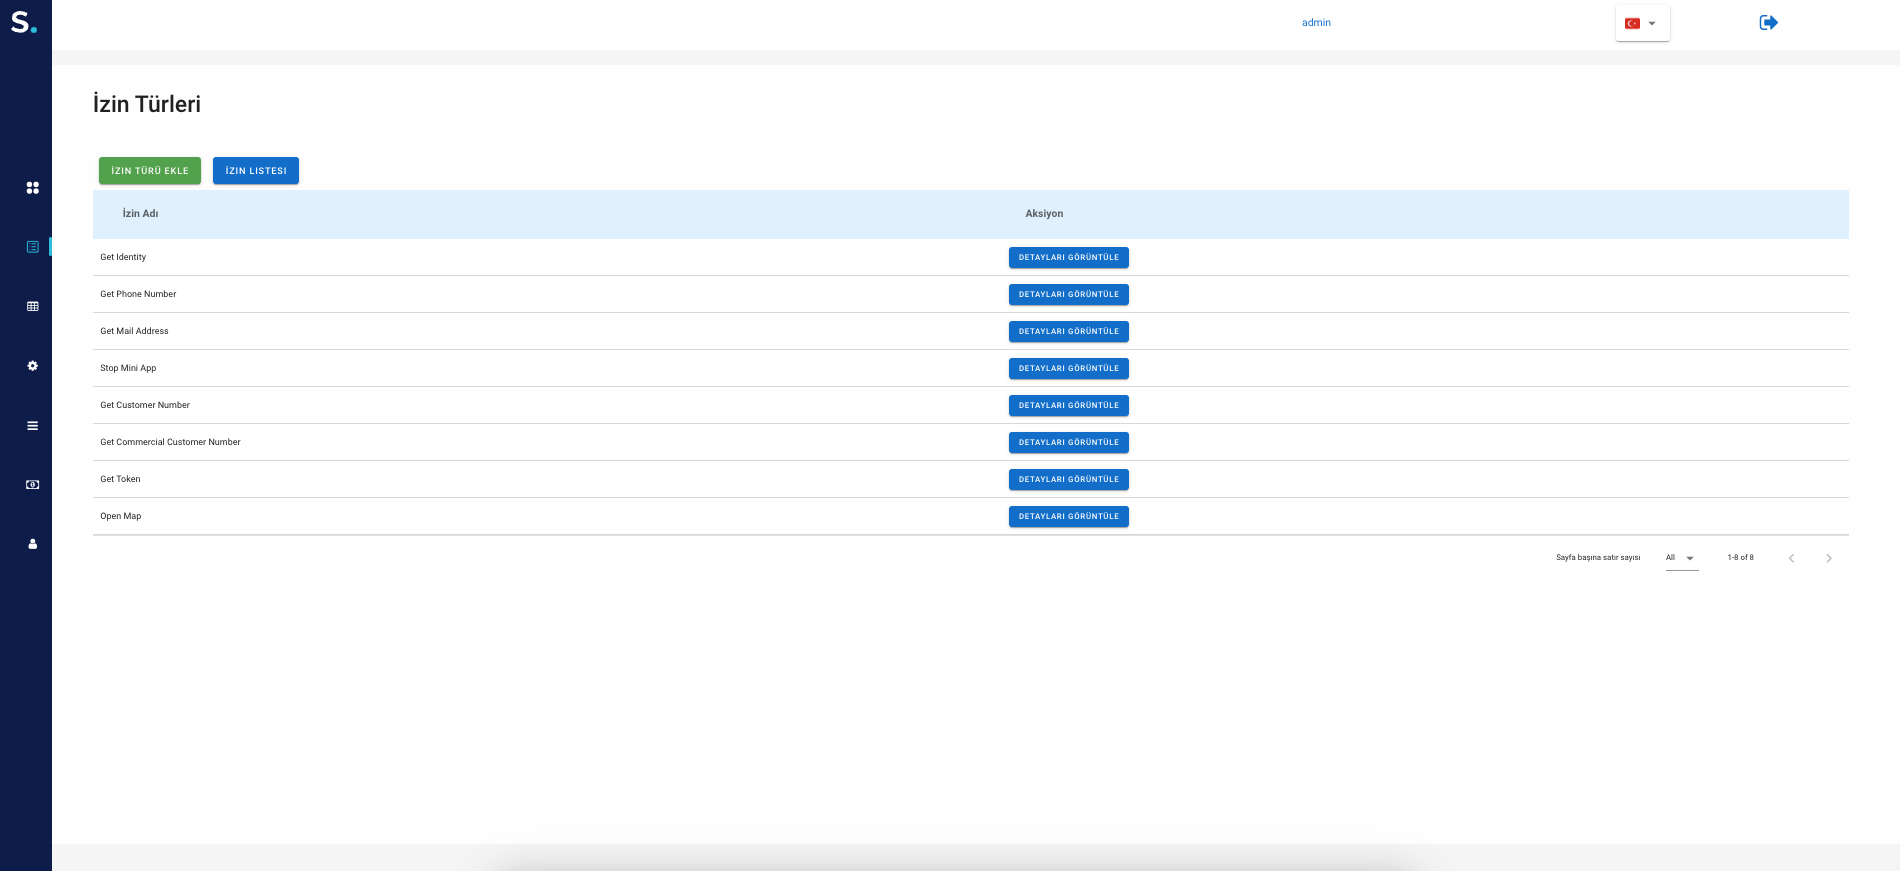The height and width of the screenshot is (871, 1900).
Task: View details for Open Map permission
Action: pos(1068,517)
